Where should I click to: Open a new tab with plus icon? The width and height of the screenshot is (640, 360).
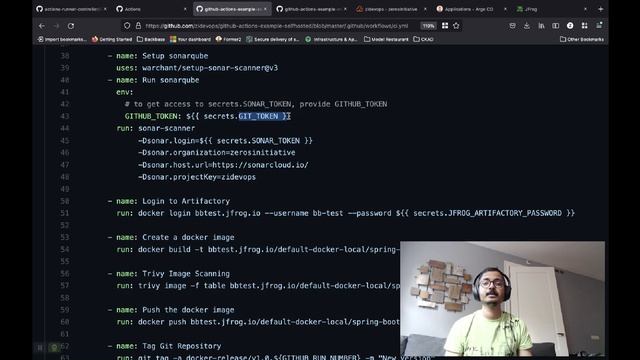(x=600, y=9)
